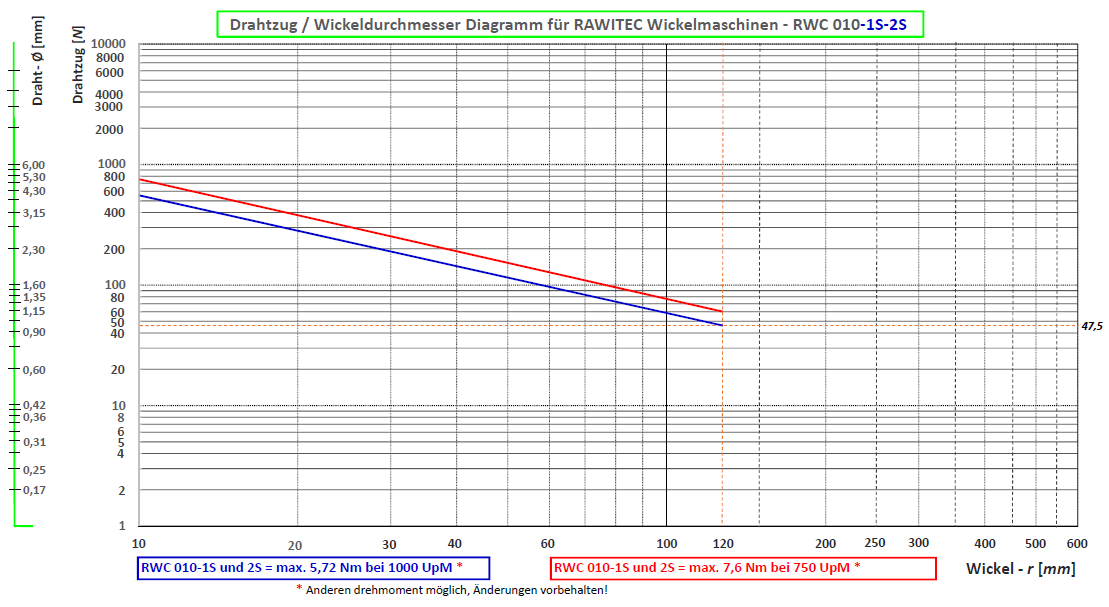Click the wire diameter value 0,17
Screen dimensions: 1109x607
[33, 490]
